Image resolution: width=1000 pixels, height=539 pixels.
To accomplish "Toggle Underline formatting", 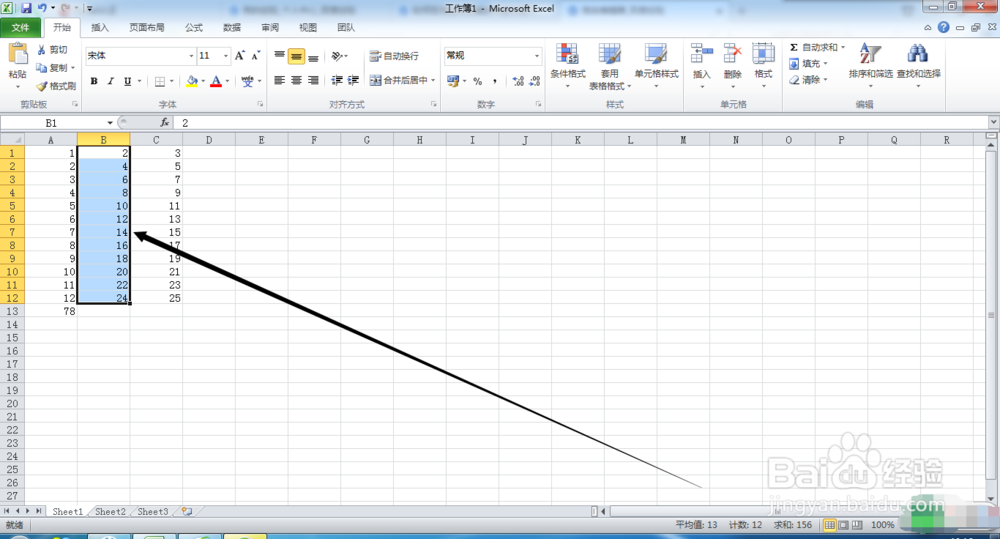I will [x=128, y=81].
